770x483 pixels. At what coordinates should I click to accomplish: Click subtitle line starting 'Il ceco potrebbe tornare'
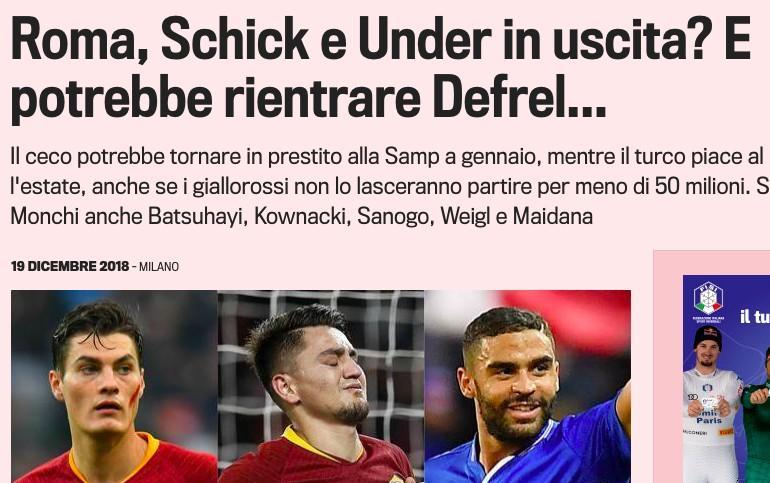[387, 157]
